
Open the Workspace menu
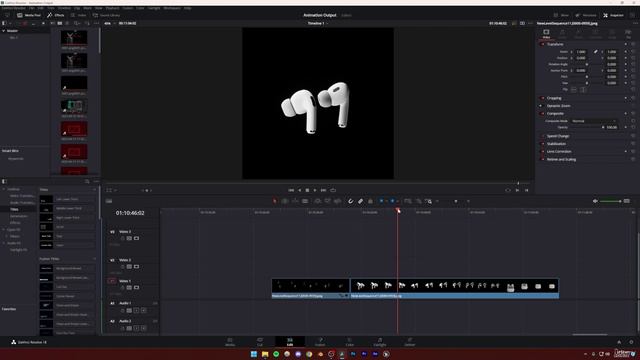click(x=172, y=8)
